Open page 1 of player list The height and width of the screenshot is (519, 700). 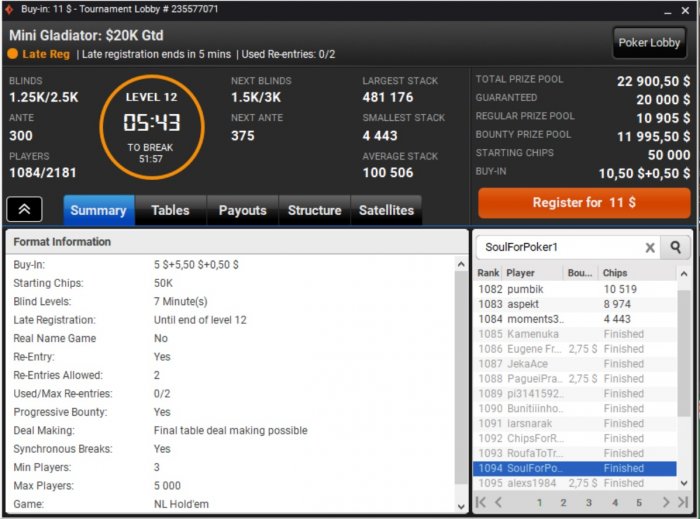[539, 502]
